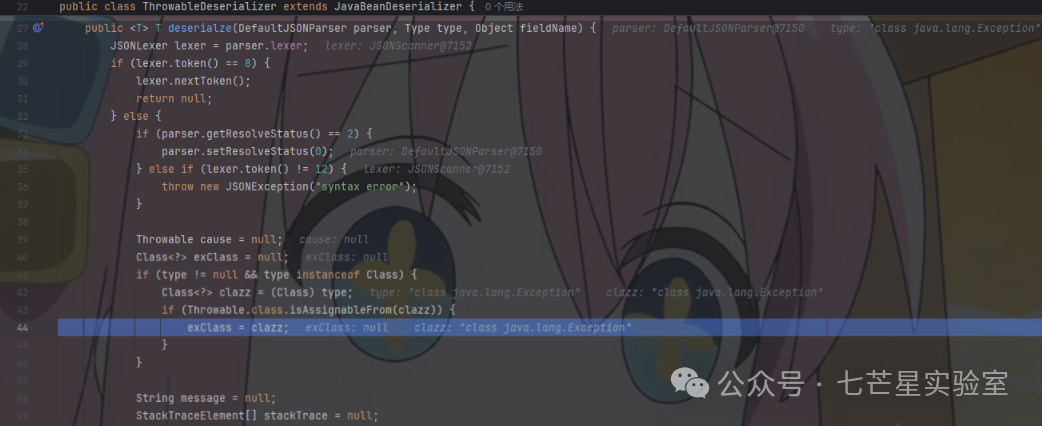Click line number 28 in the gutter
The height and width of the screenshot is (426, 1042).
(23, 46)
